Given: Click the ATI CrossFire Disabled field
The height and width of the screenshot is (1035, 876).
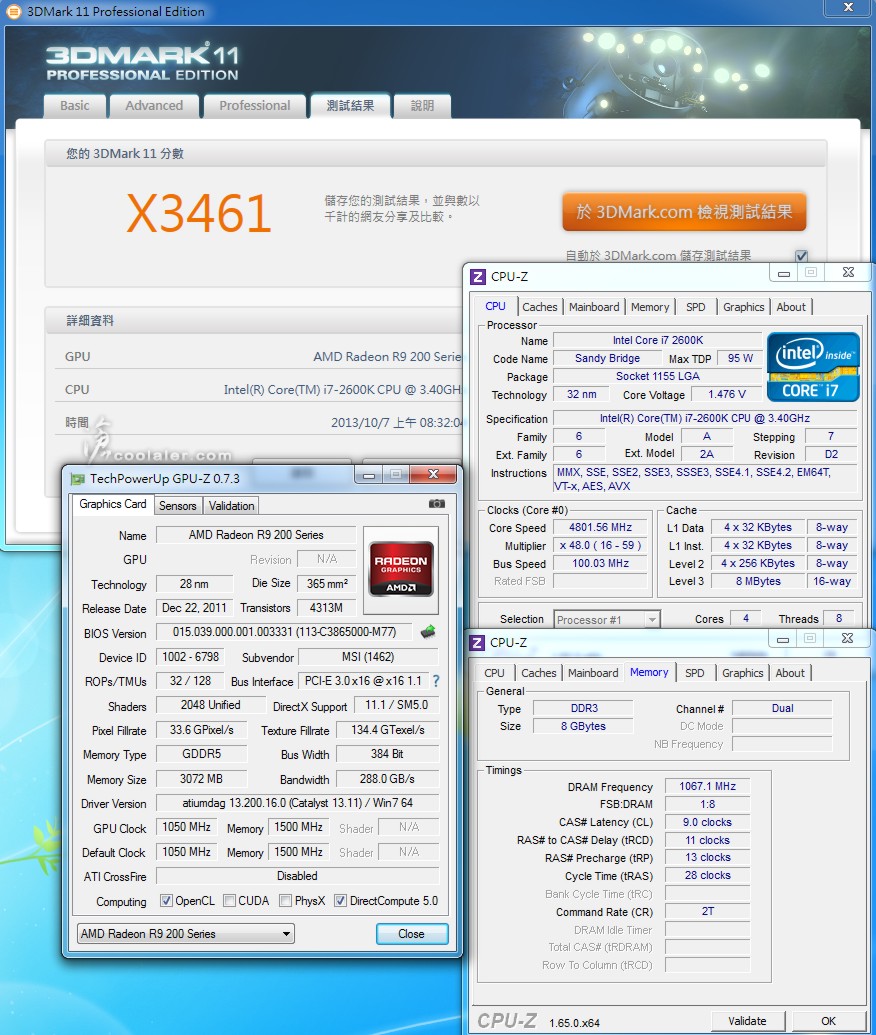Looking at the screenshot, I should coord(298,876).
